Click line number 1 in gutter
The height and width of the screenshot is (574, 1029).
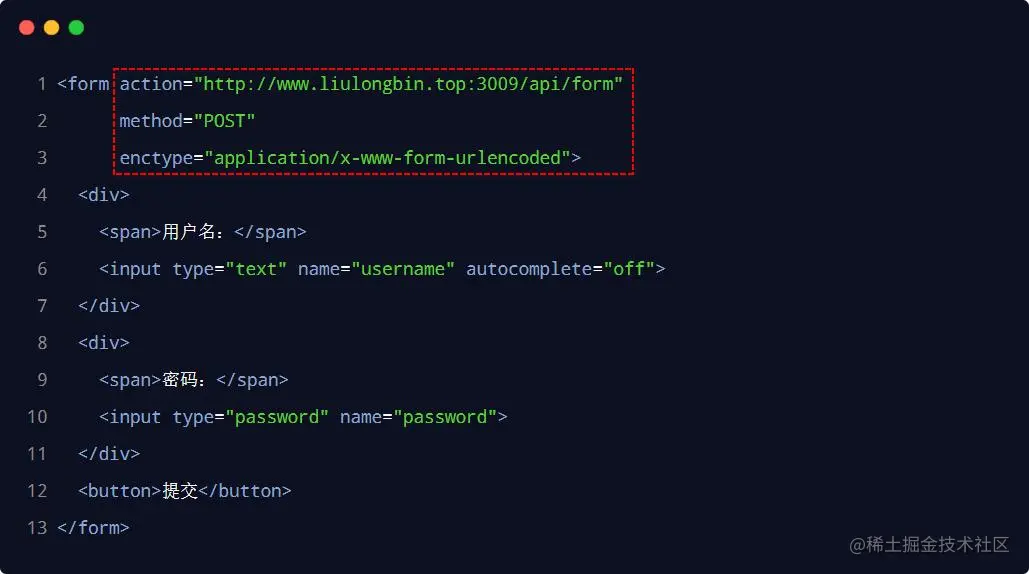point(41,84)
